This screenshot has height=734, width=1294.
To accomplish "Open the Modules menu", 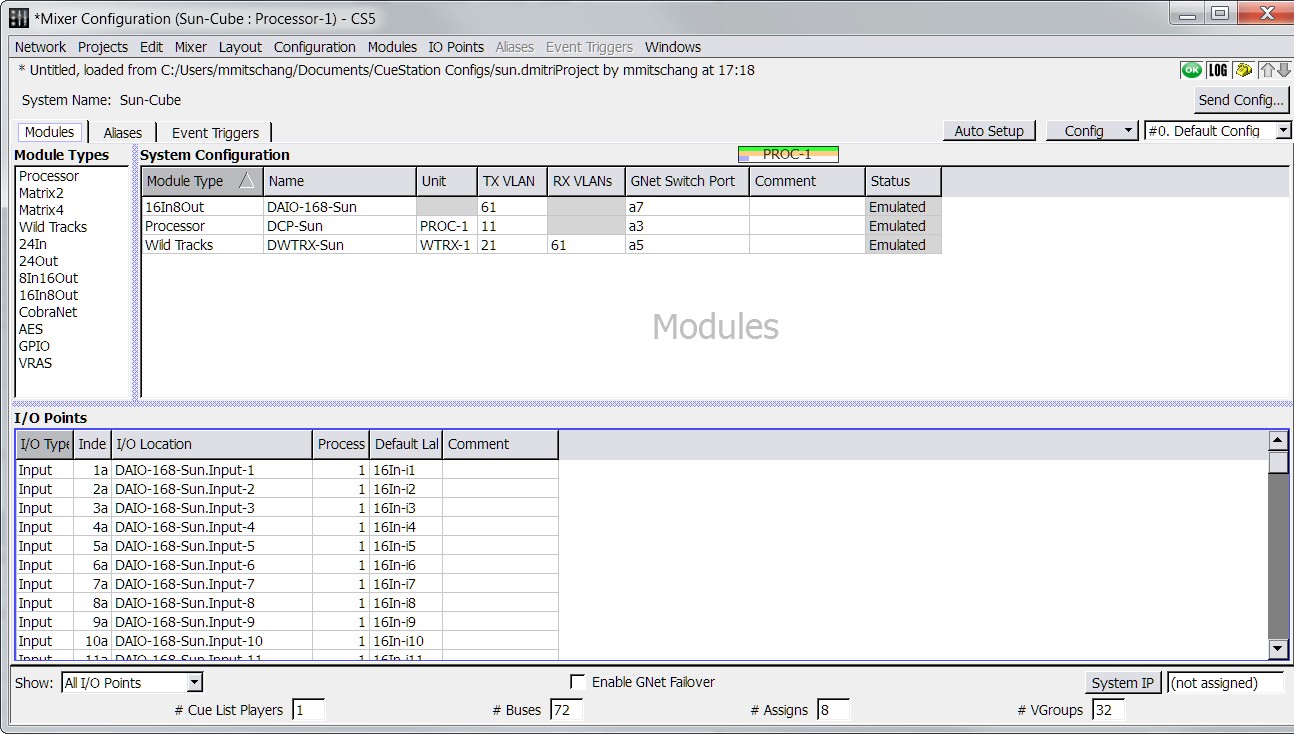I will pyautogui.click(x=392, y=47).
